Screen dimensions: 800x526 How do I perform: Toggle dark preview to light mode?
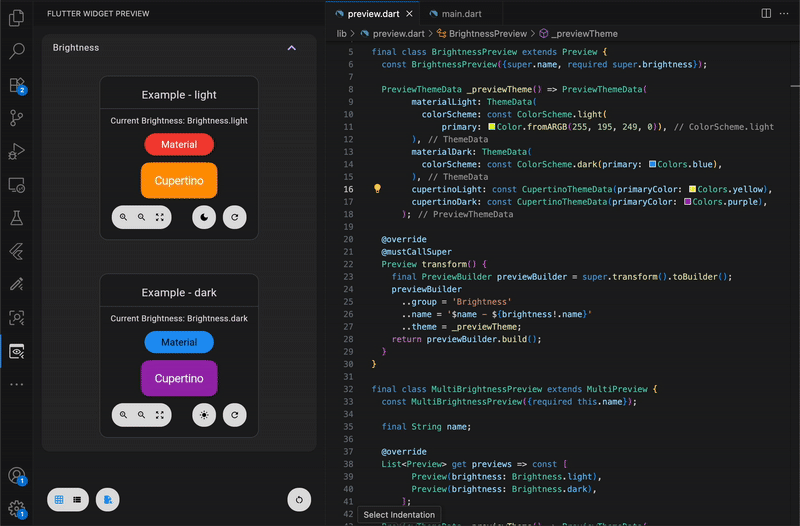204,414
